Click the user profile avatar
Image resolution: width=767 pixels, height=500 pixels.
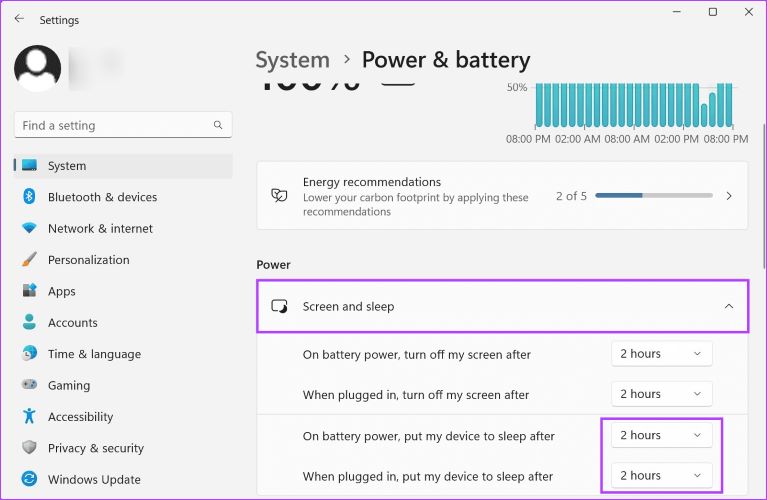[38, 68]
